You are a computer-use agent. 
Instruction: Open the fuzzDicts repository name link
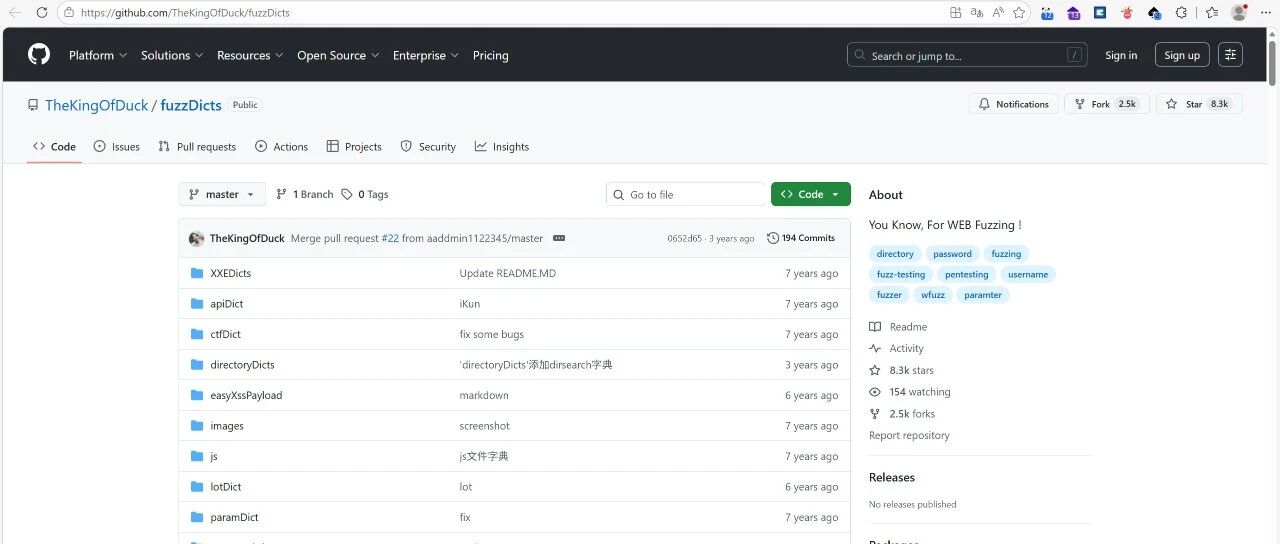coord(192,105)
